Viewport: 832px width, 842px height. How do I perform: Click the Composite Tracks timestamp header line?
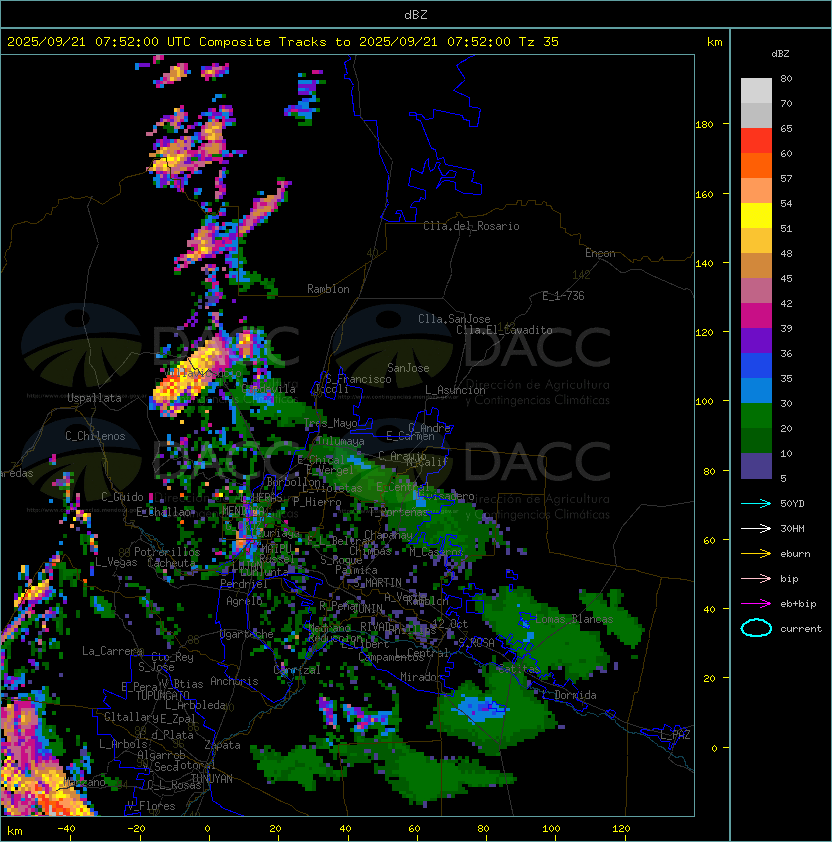click(x=283, y=42)
